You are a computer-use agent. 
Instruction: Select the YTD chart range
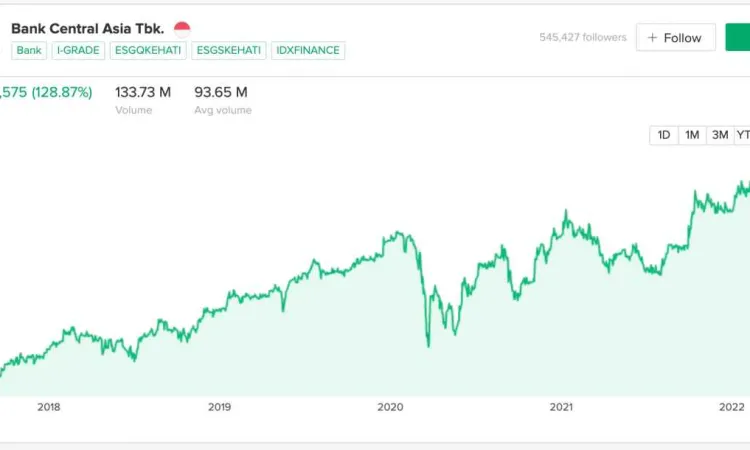(x=742, y=135)
